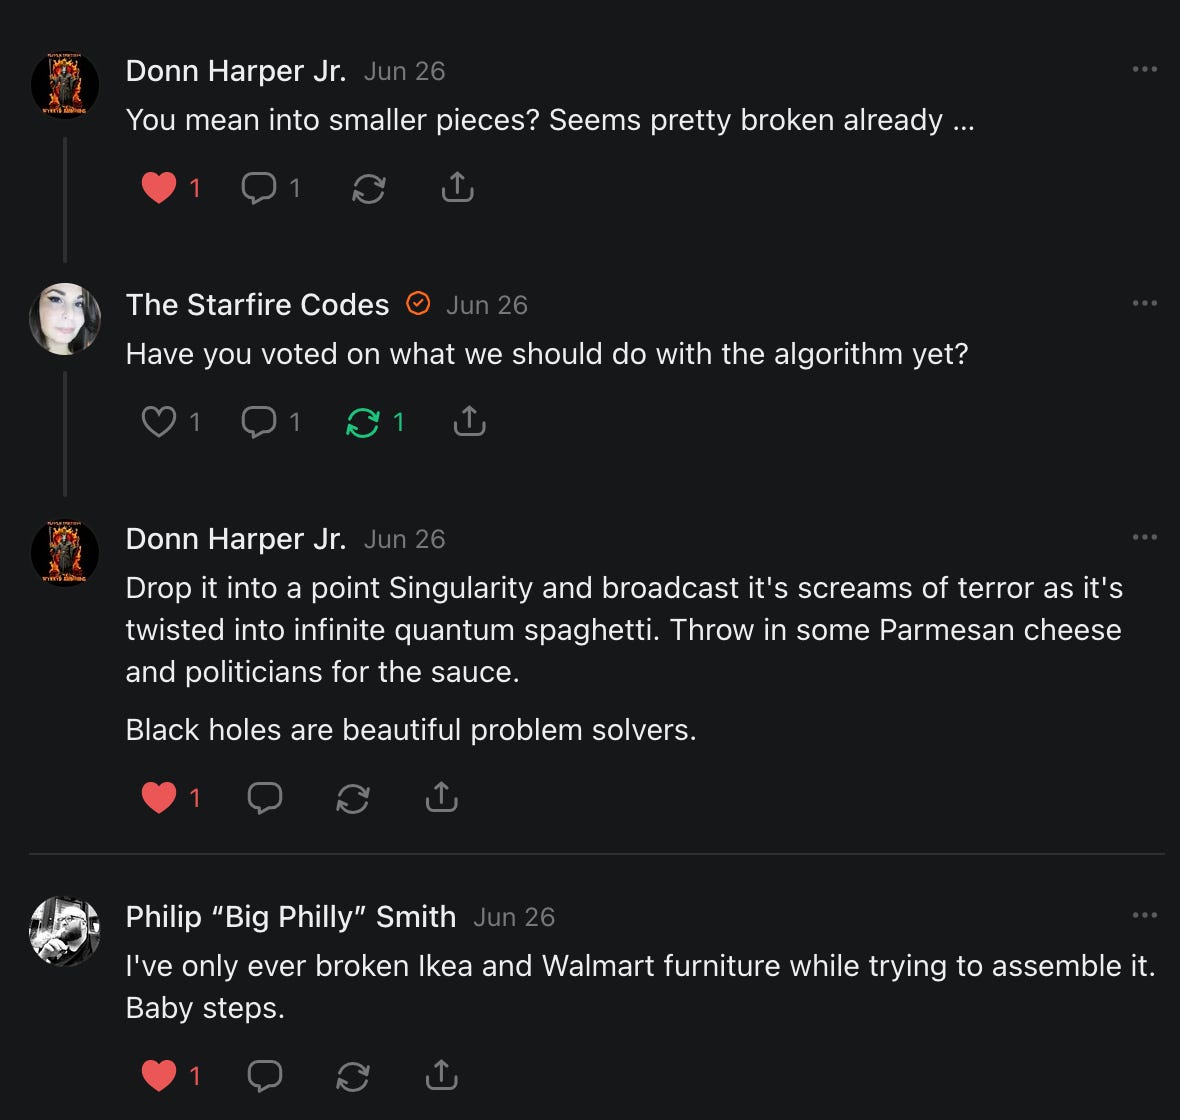
Task: Reply to The Starfire Codes' comment
Action: point(259,422)
